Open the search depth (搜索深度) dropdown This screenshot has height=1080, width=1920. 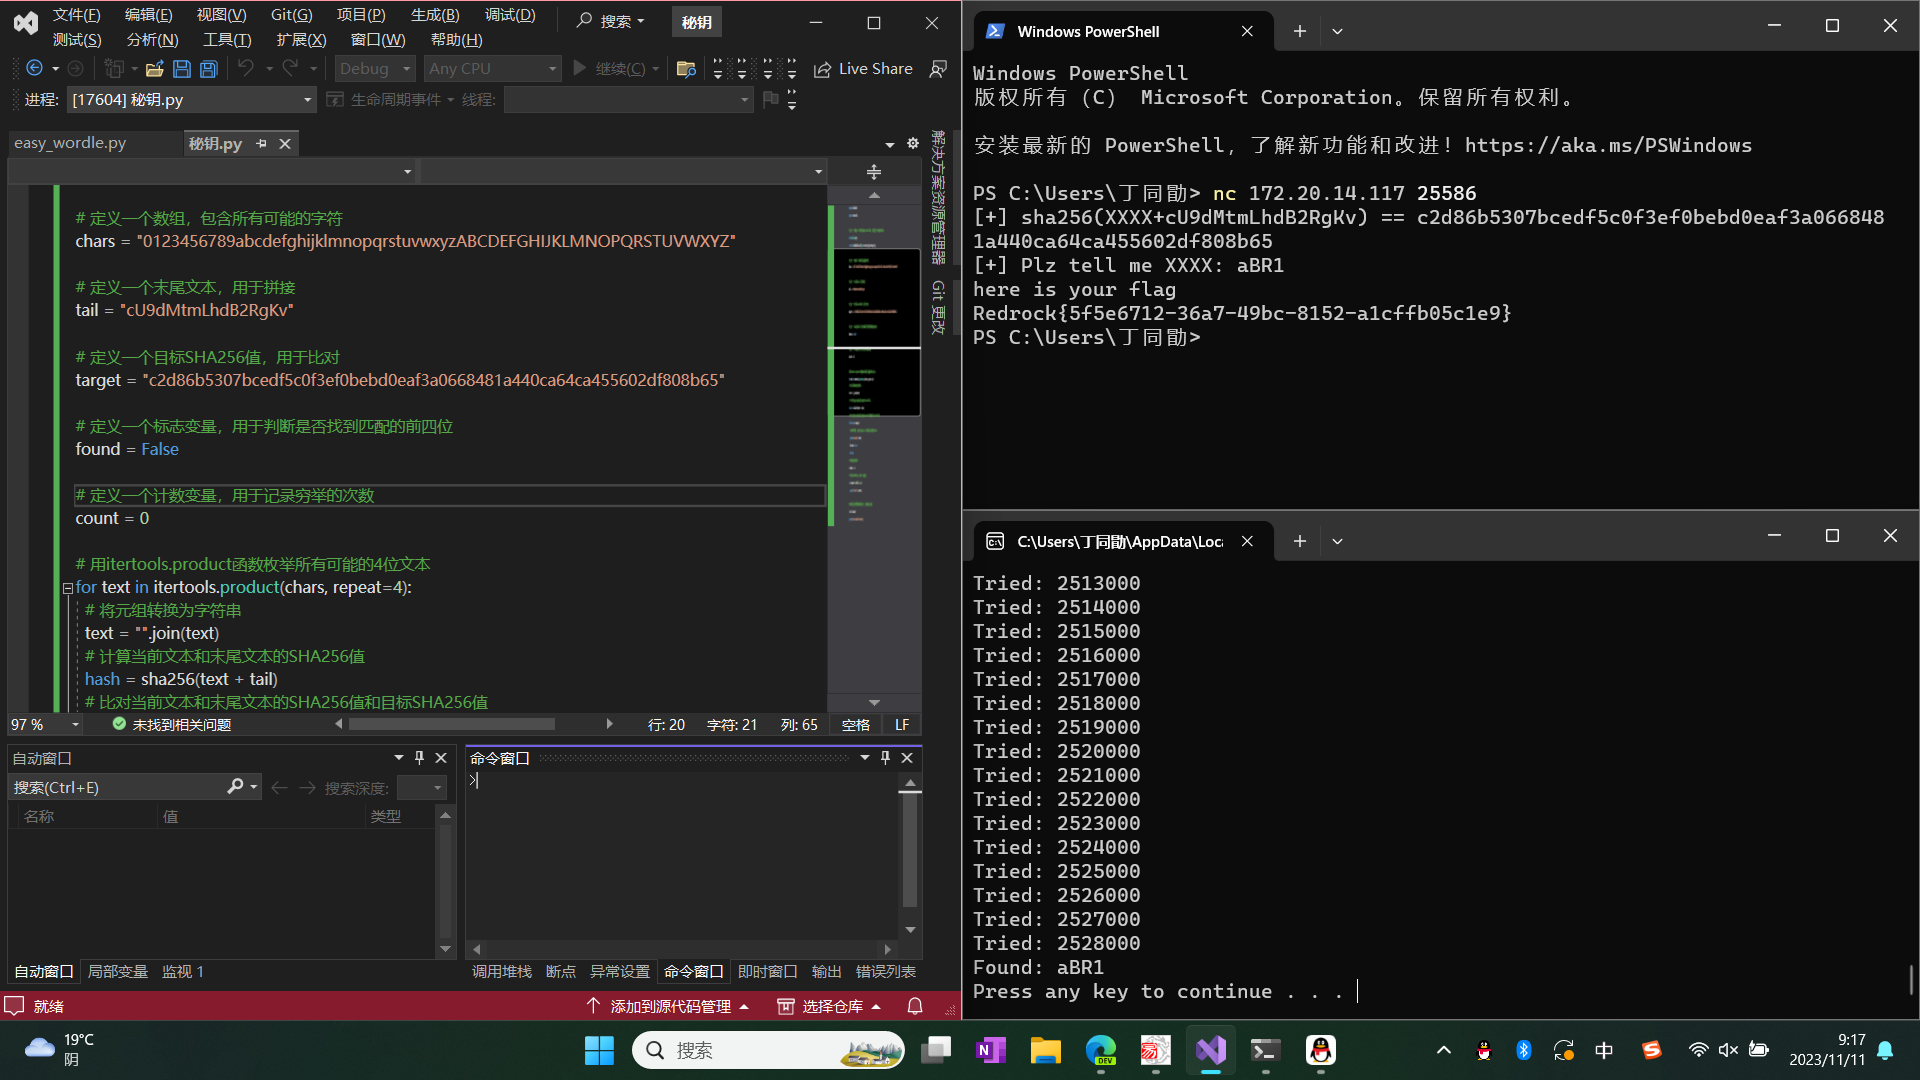pos(421,787)
